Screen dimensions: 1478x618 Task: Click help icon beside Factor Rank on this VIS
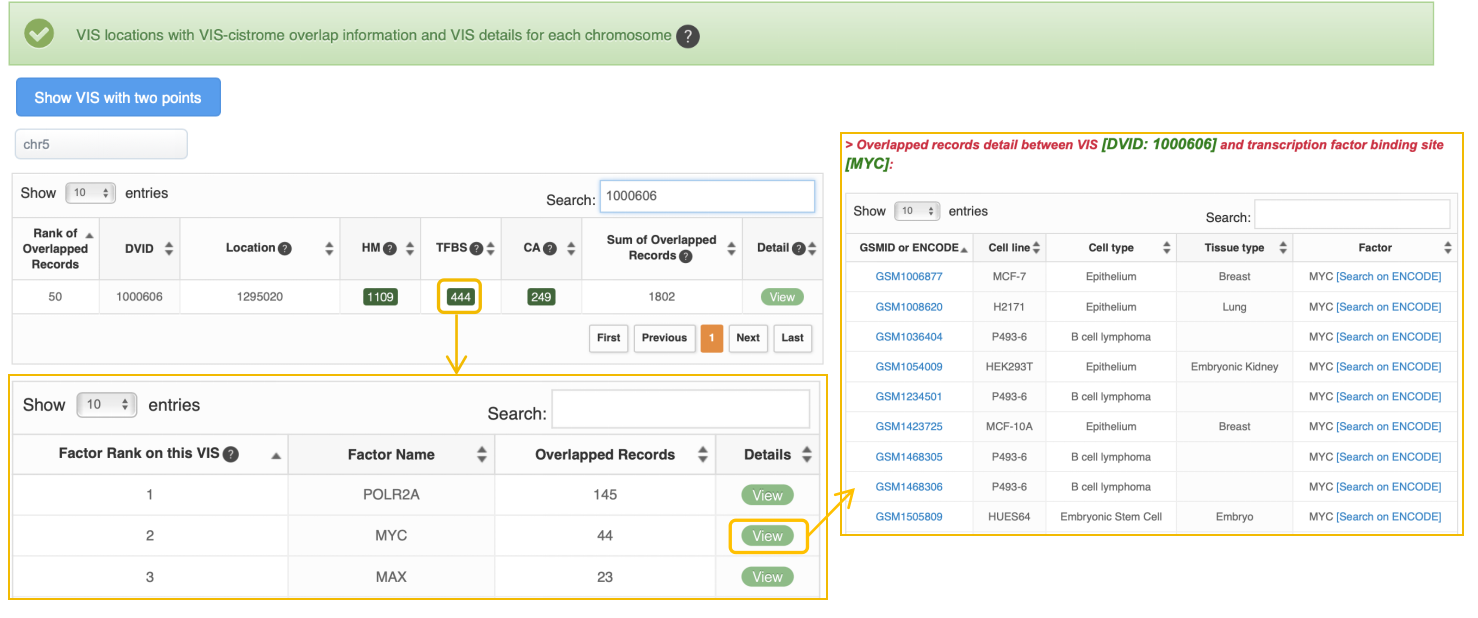pyautogui.click(x=231, y=454)
